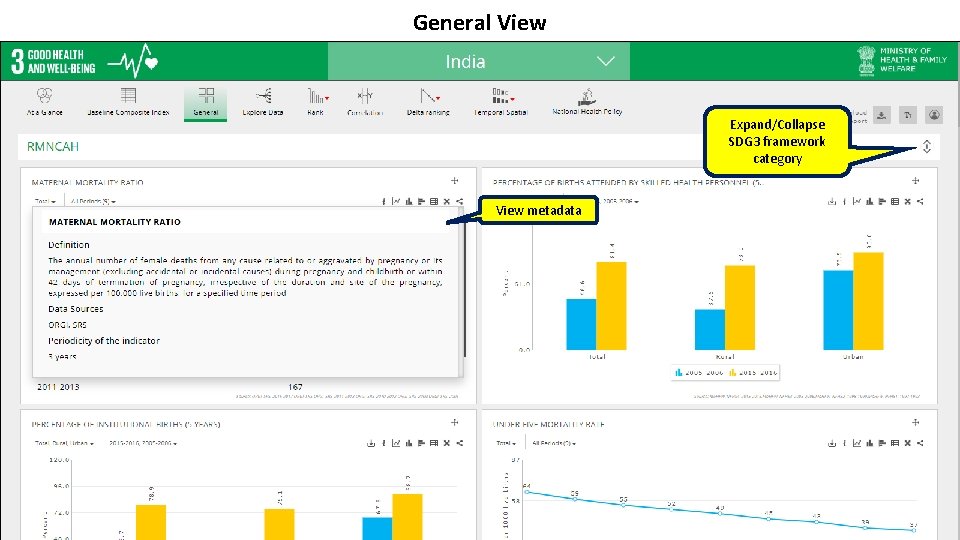Switch Maternal Mortality card to column chart
The width and height of the screenshot is (960, 540).
[x=409, y=201]
